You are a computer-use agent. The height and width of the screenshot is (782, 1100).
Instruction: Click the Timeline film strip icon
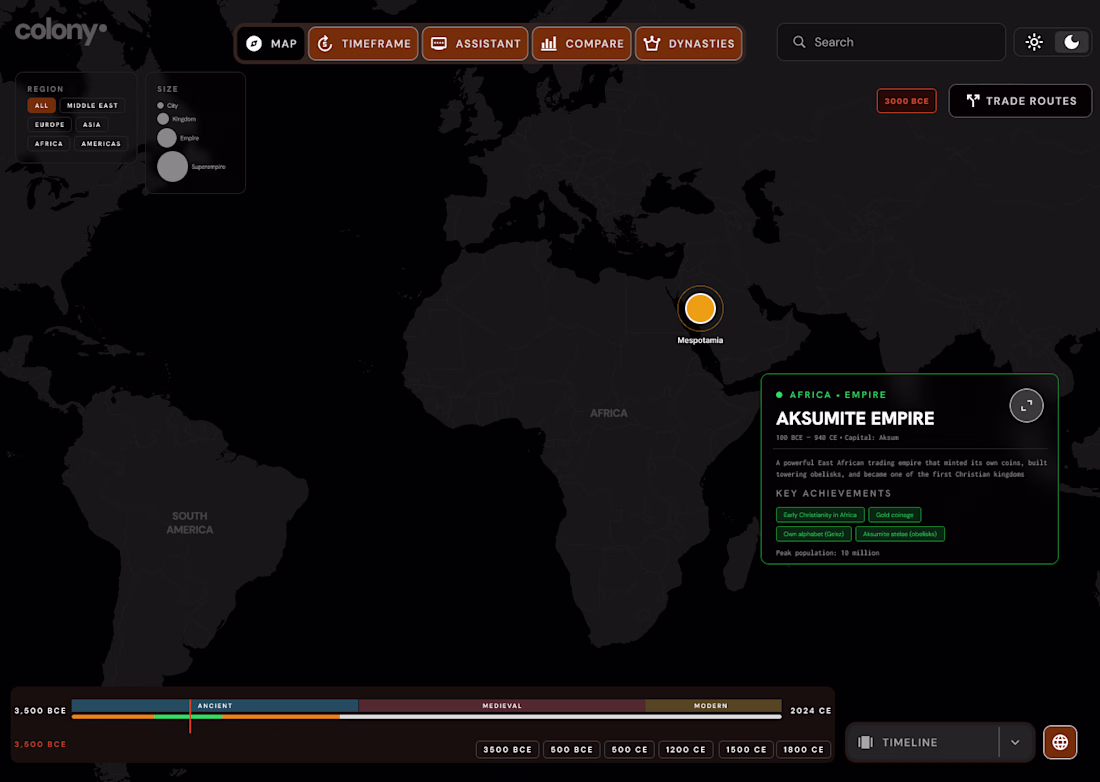[866, 742]
